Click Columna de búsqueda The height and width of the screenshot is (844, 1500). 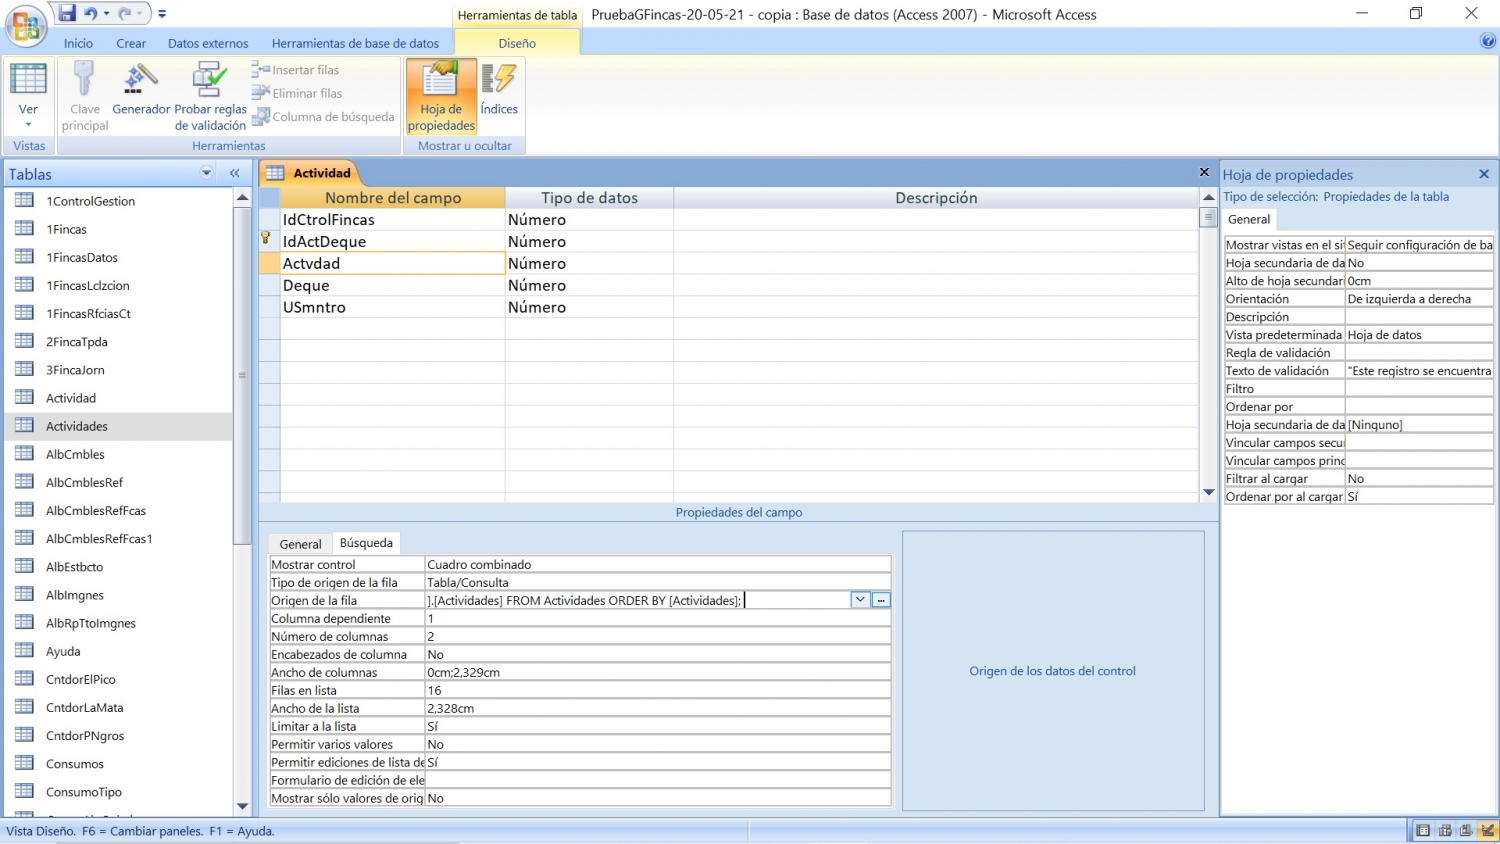(324, 116)
